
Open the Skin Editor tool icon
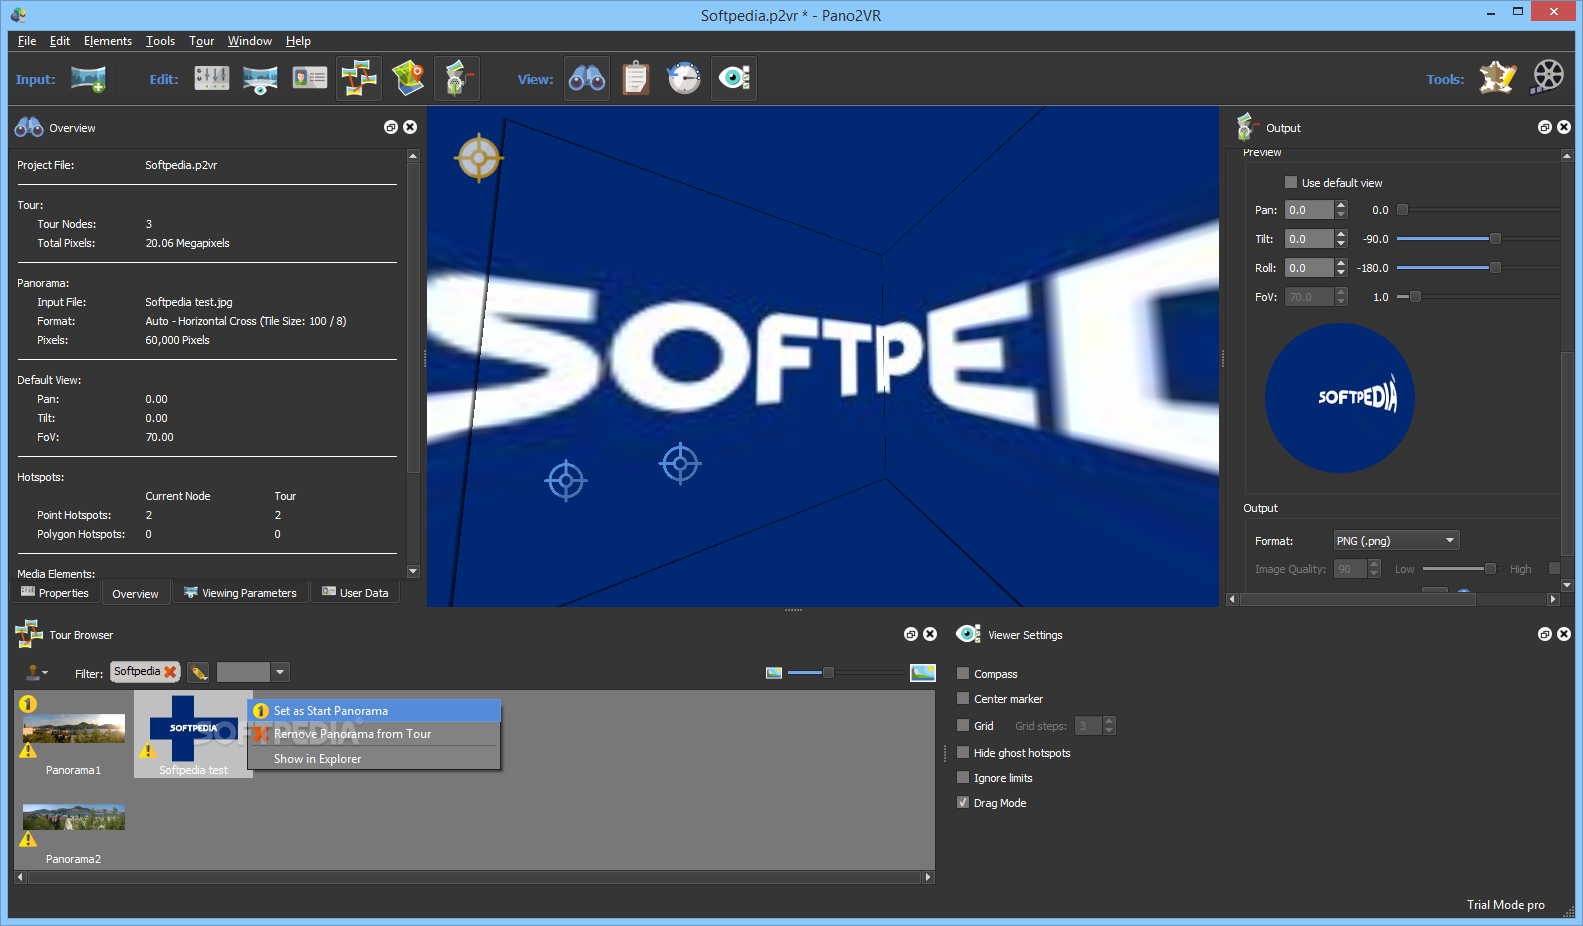click(x=1497, y=77)
